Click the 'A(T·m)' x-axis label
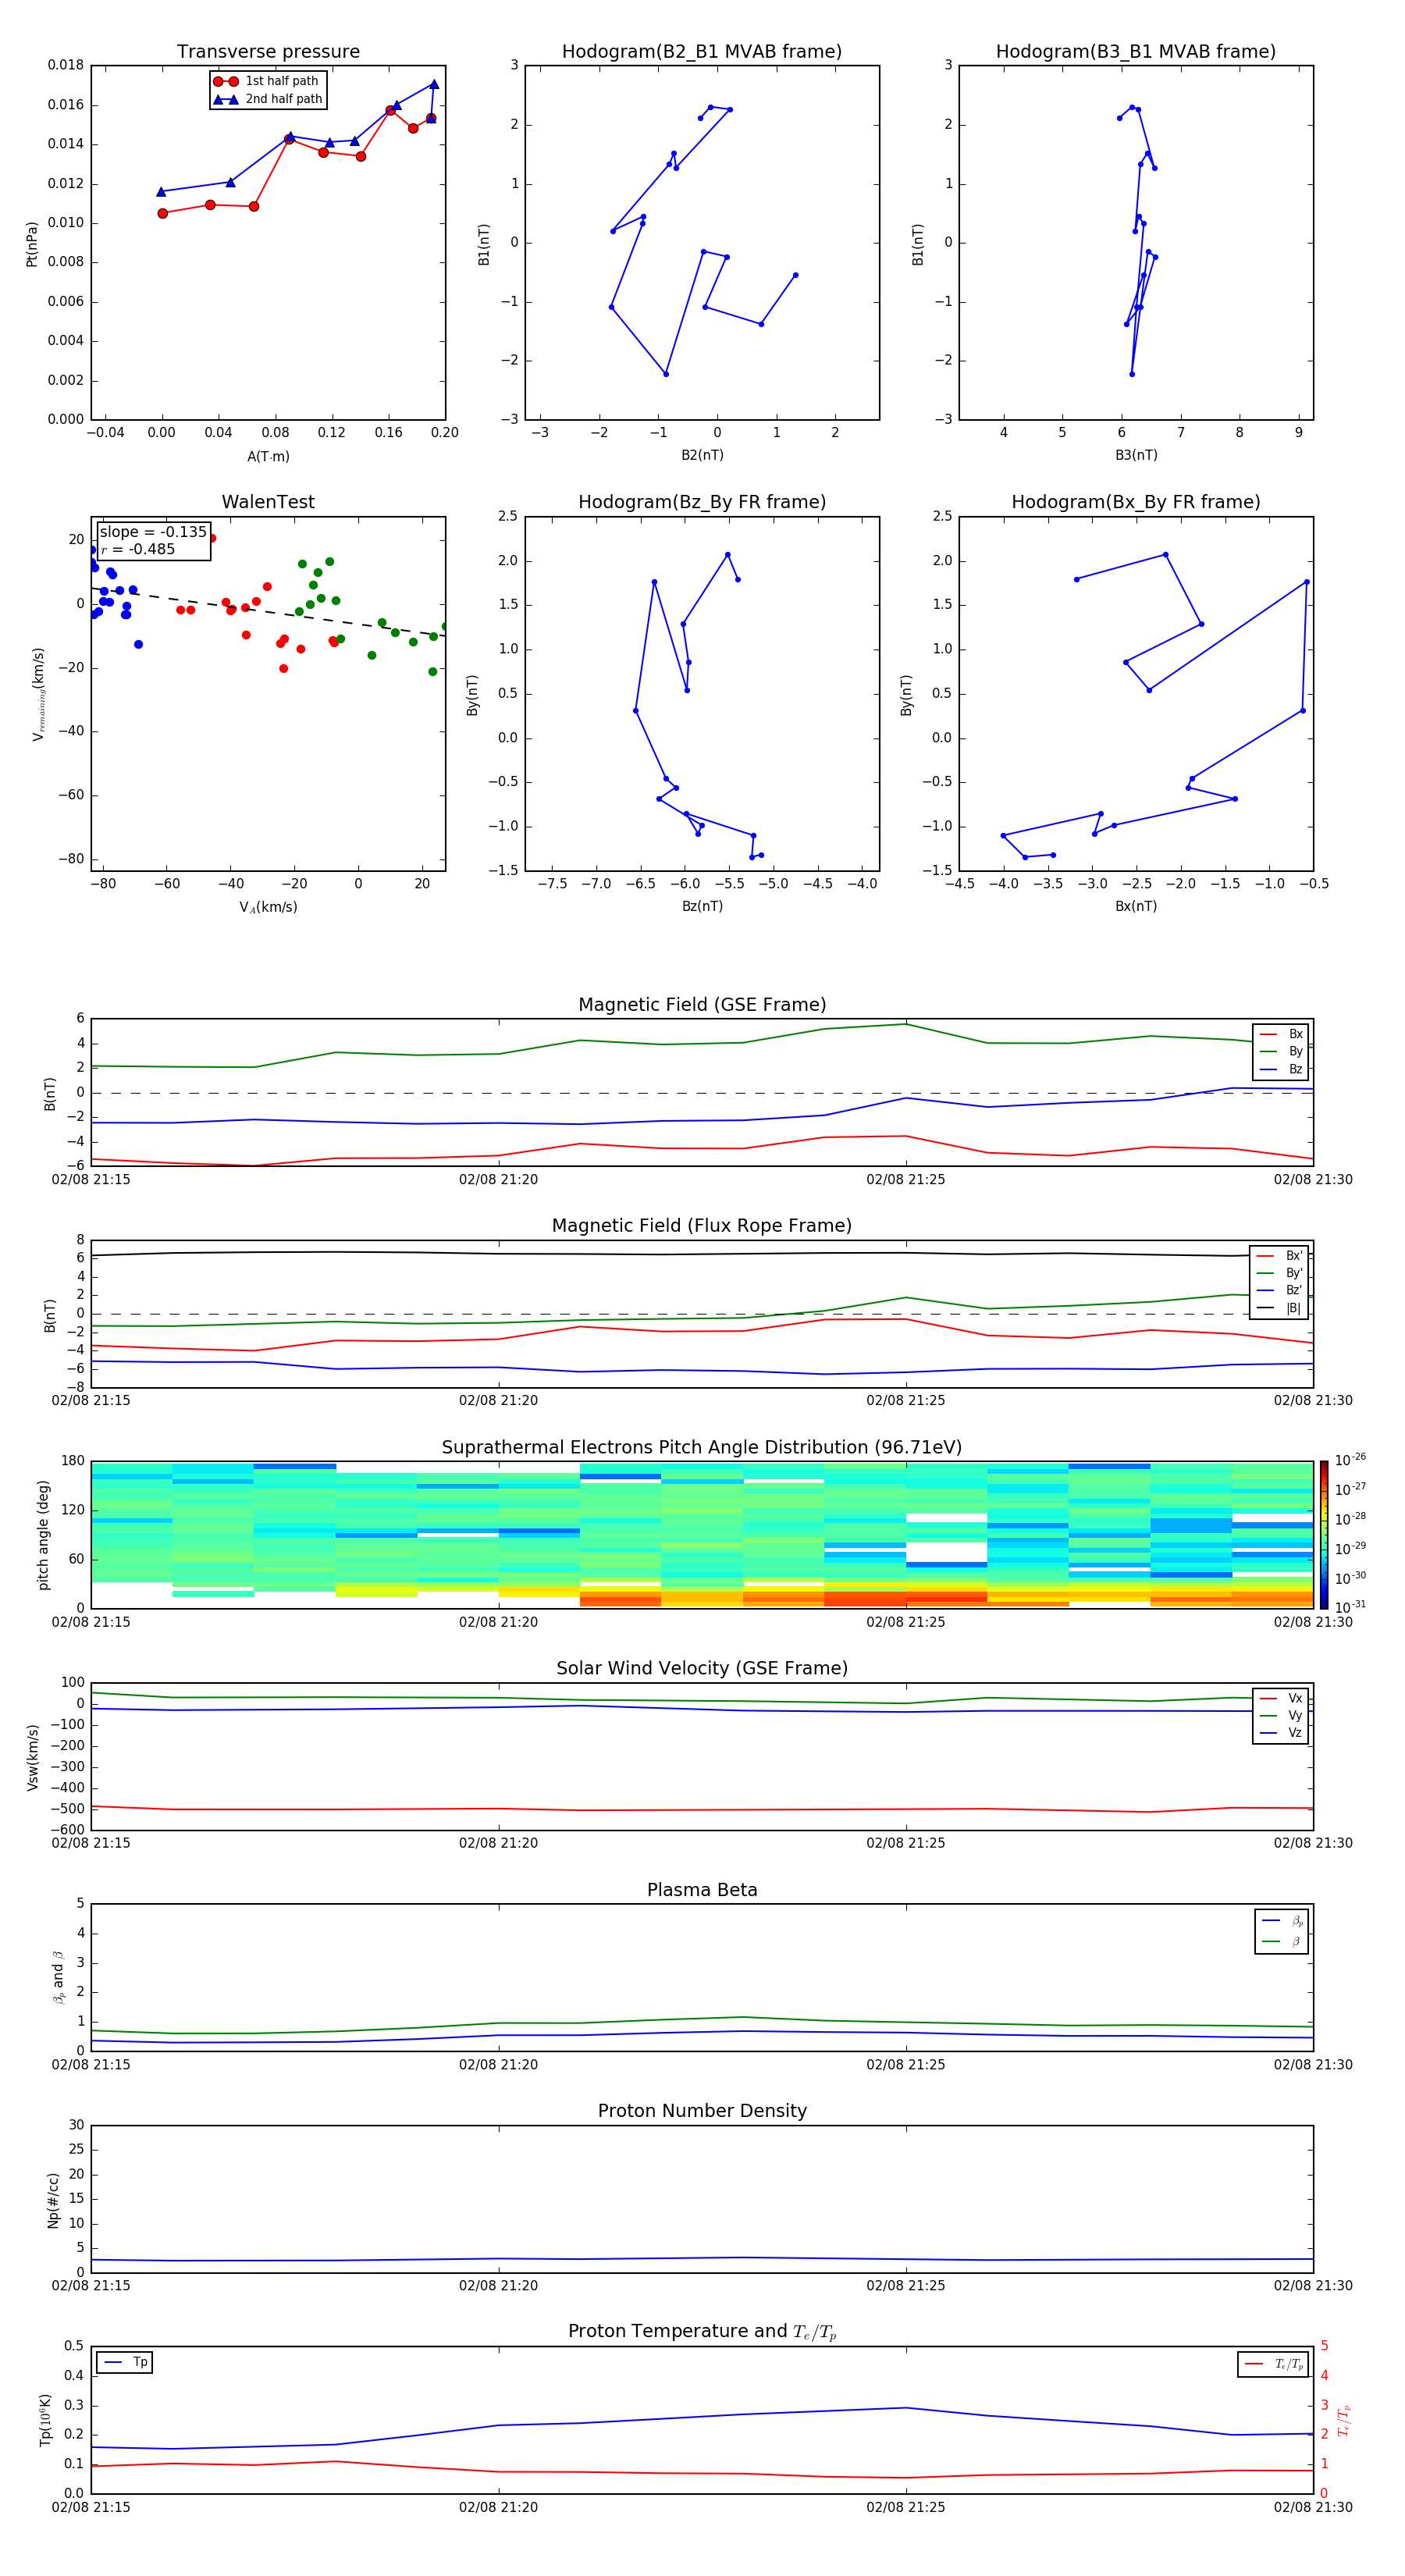Viewport: 1405px width, 2576px height. 268,457
